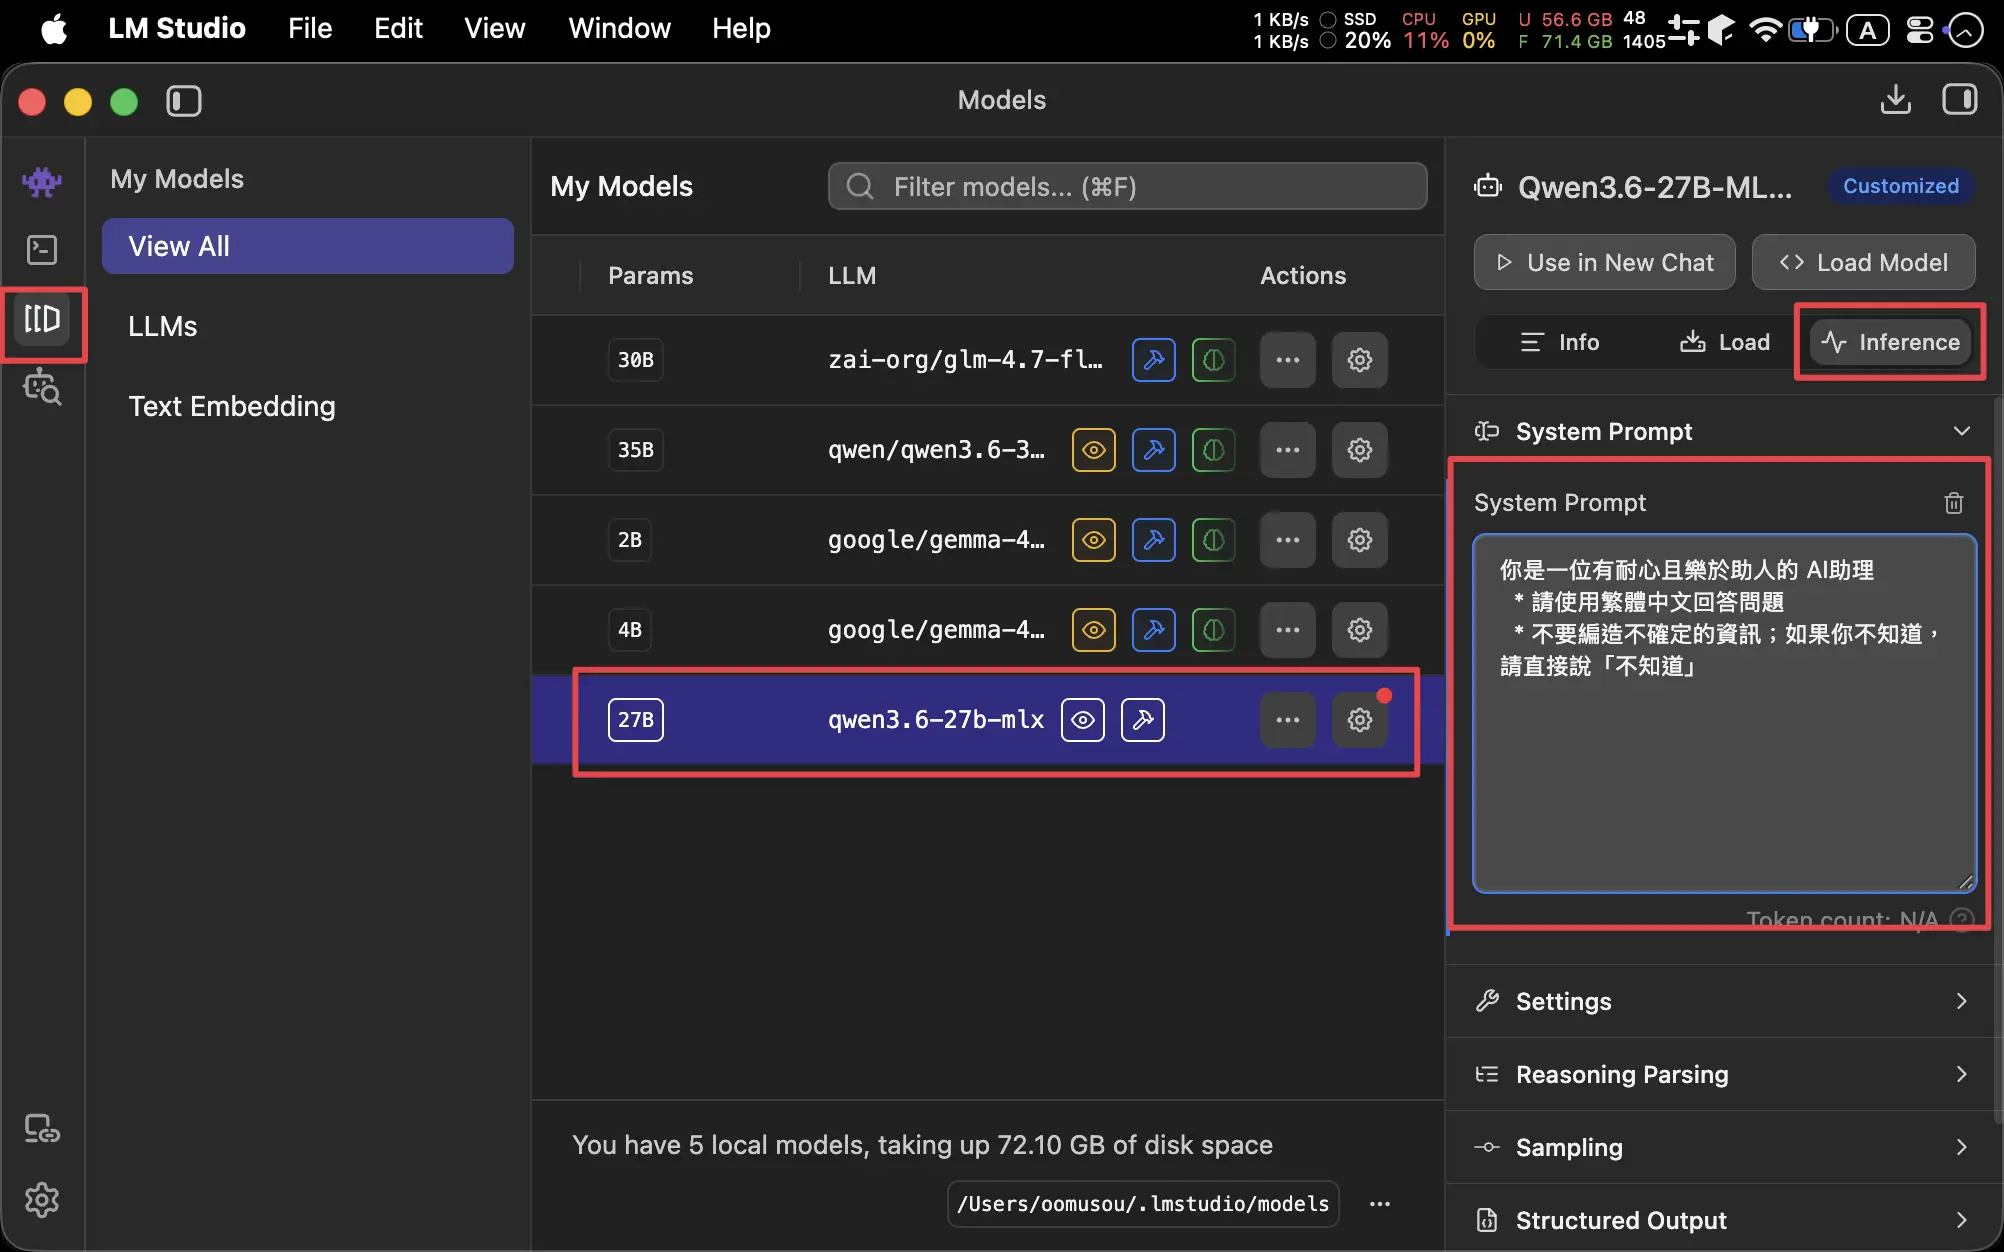This screenshot has height=1252, width=2004.
Task: Sort by the LLM column header
Action: [852, 276]
